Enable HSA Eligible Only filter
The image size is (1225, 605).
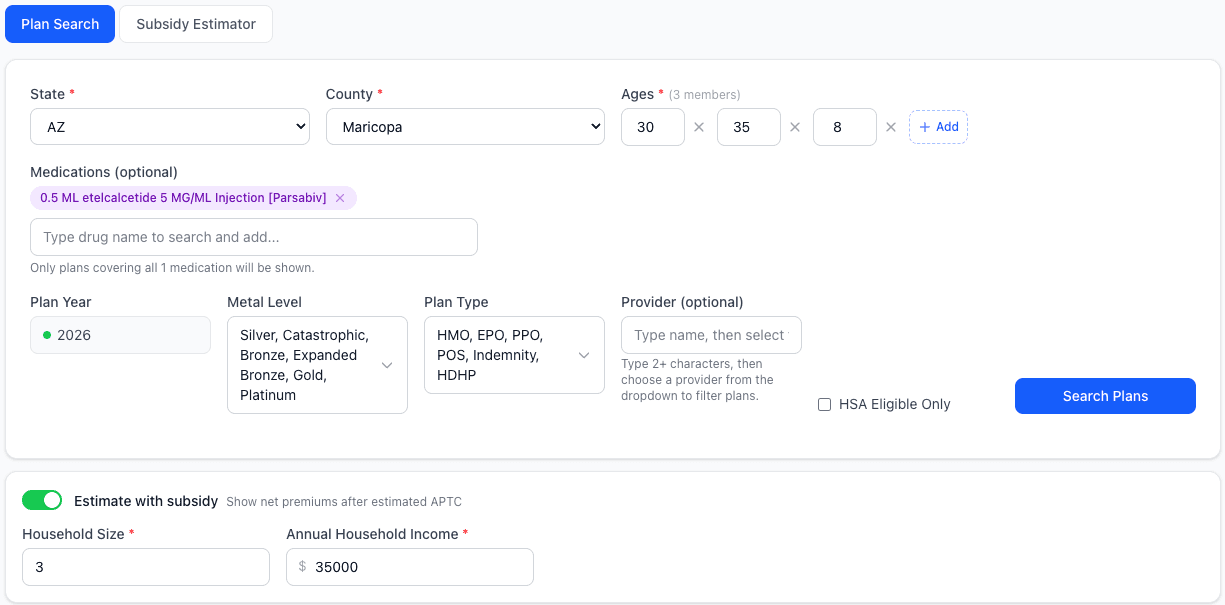click(x=824, y=404)
